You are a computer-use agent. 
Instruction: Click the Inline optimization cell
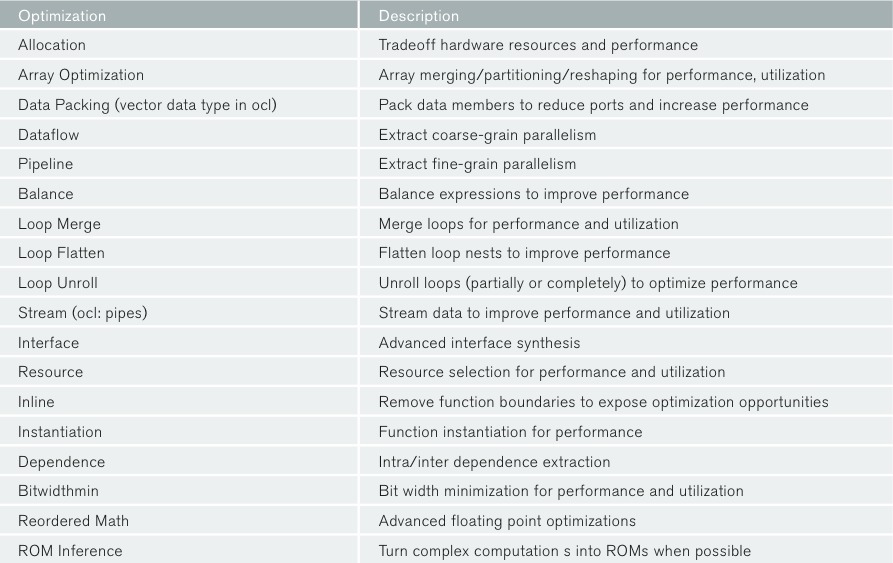(36, 402)
